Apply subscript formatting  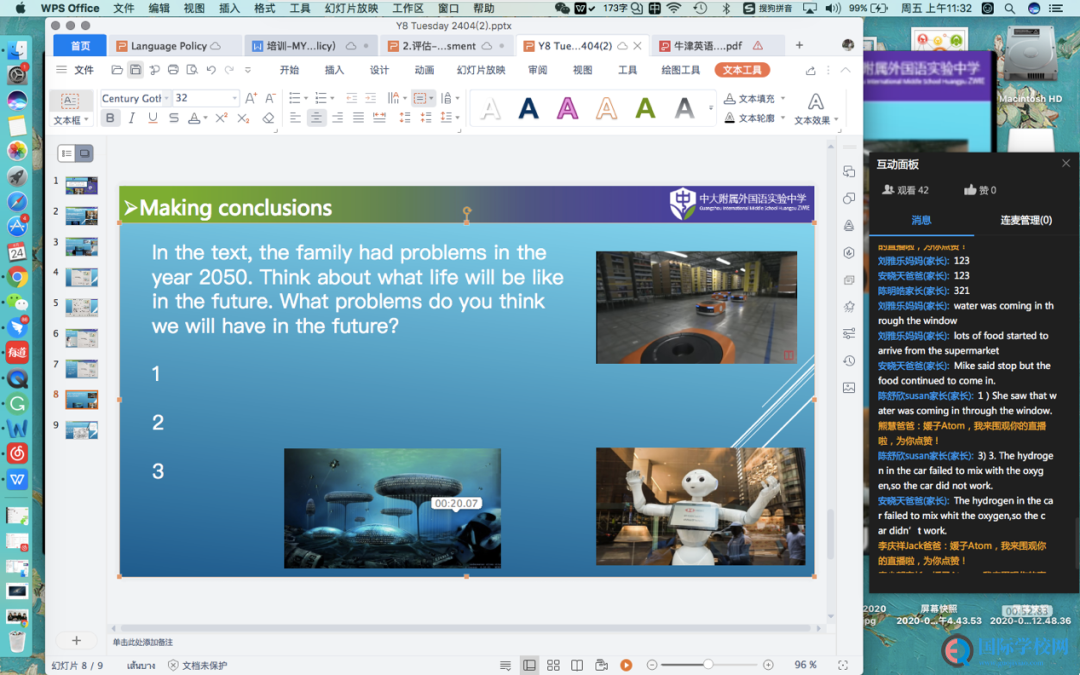coord(243,118)
